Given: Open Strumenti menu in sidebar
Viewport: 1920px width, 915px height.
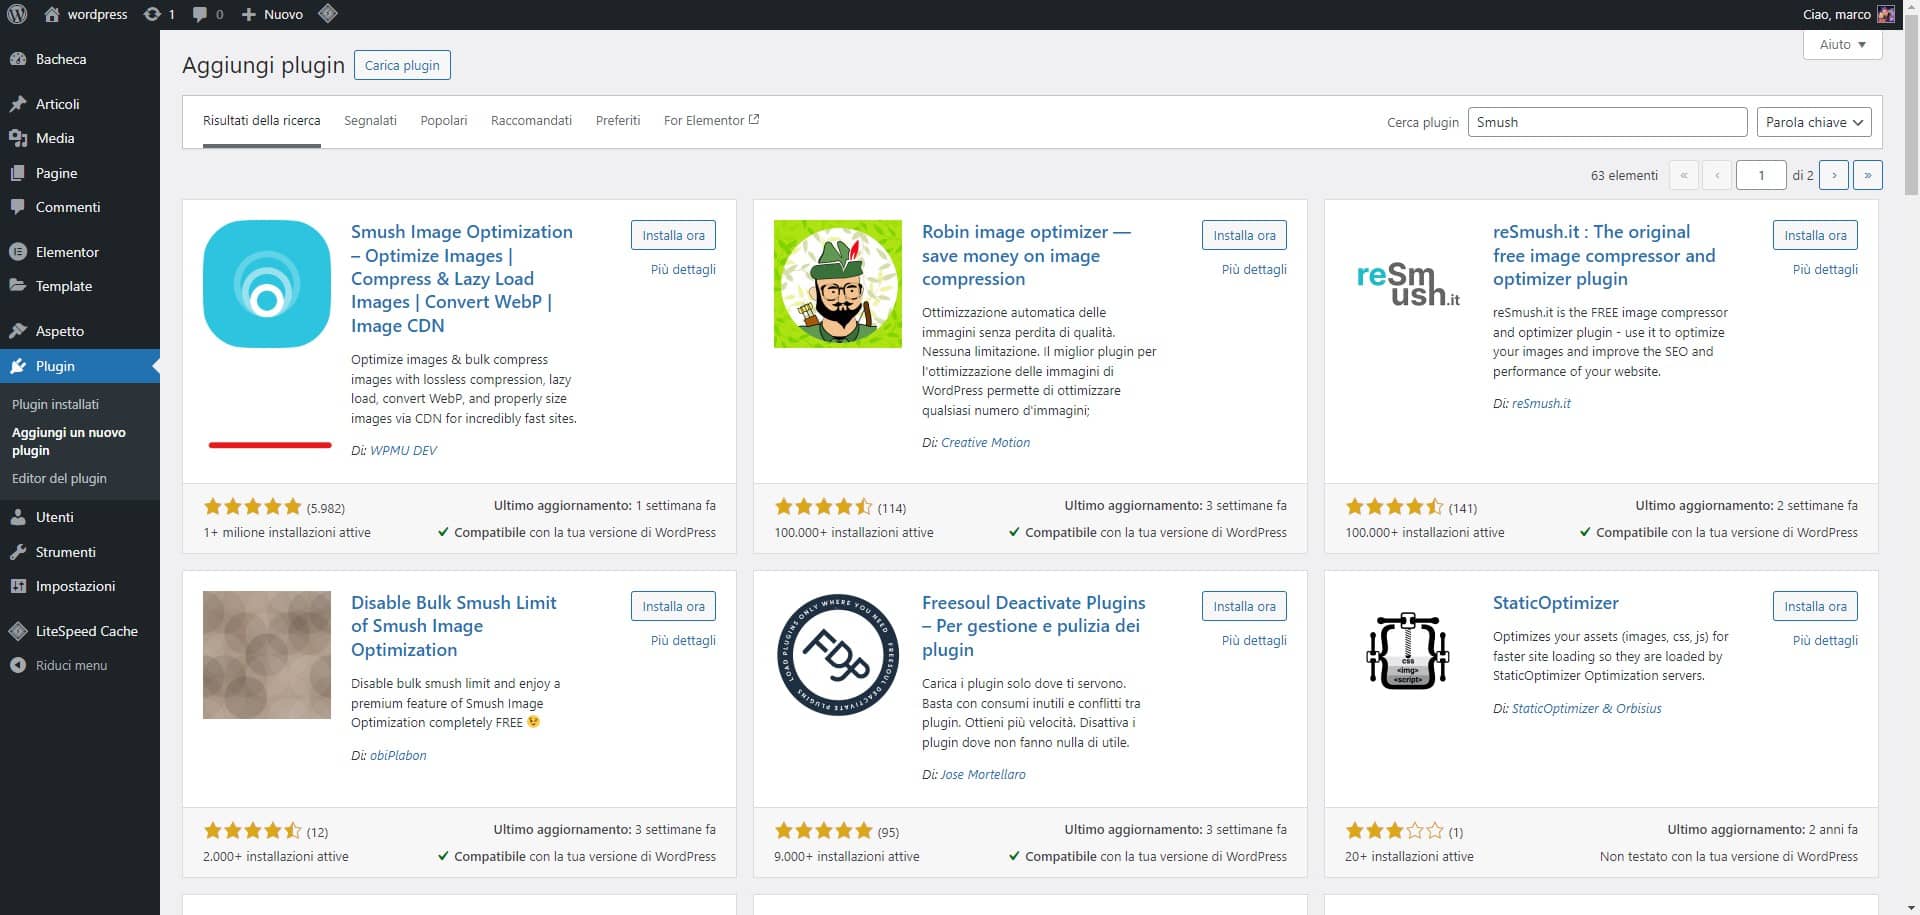Looking at the screenshot, I should point(80,552).
